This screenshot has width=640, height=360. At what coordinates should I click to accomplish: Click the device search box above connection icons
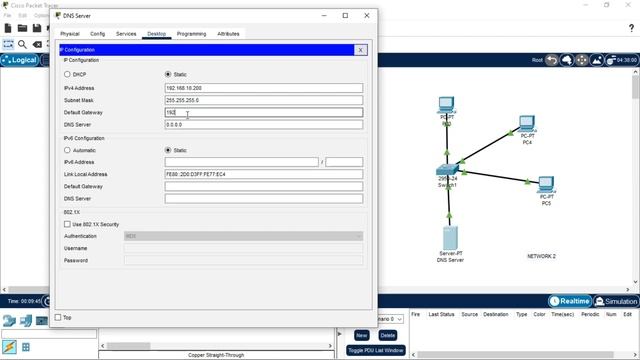[49, 334]
